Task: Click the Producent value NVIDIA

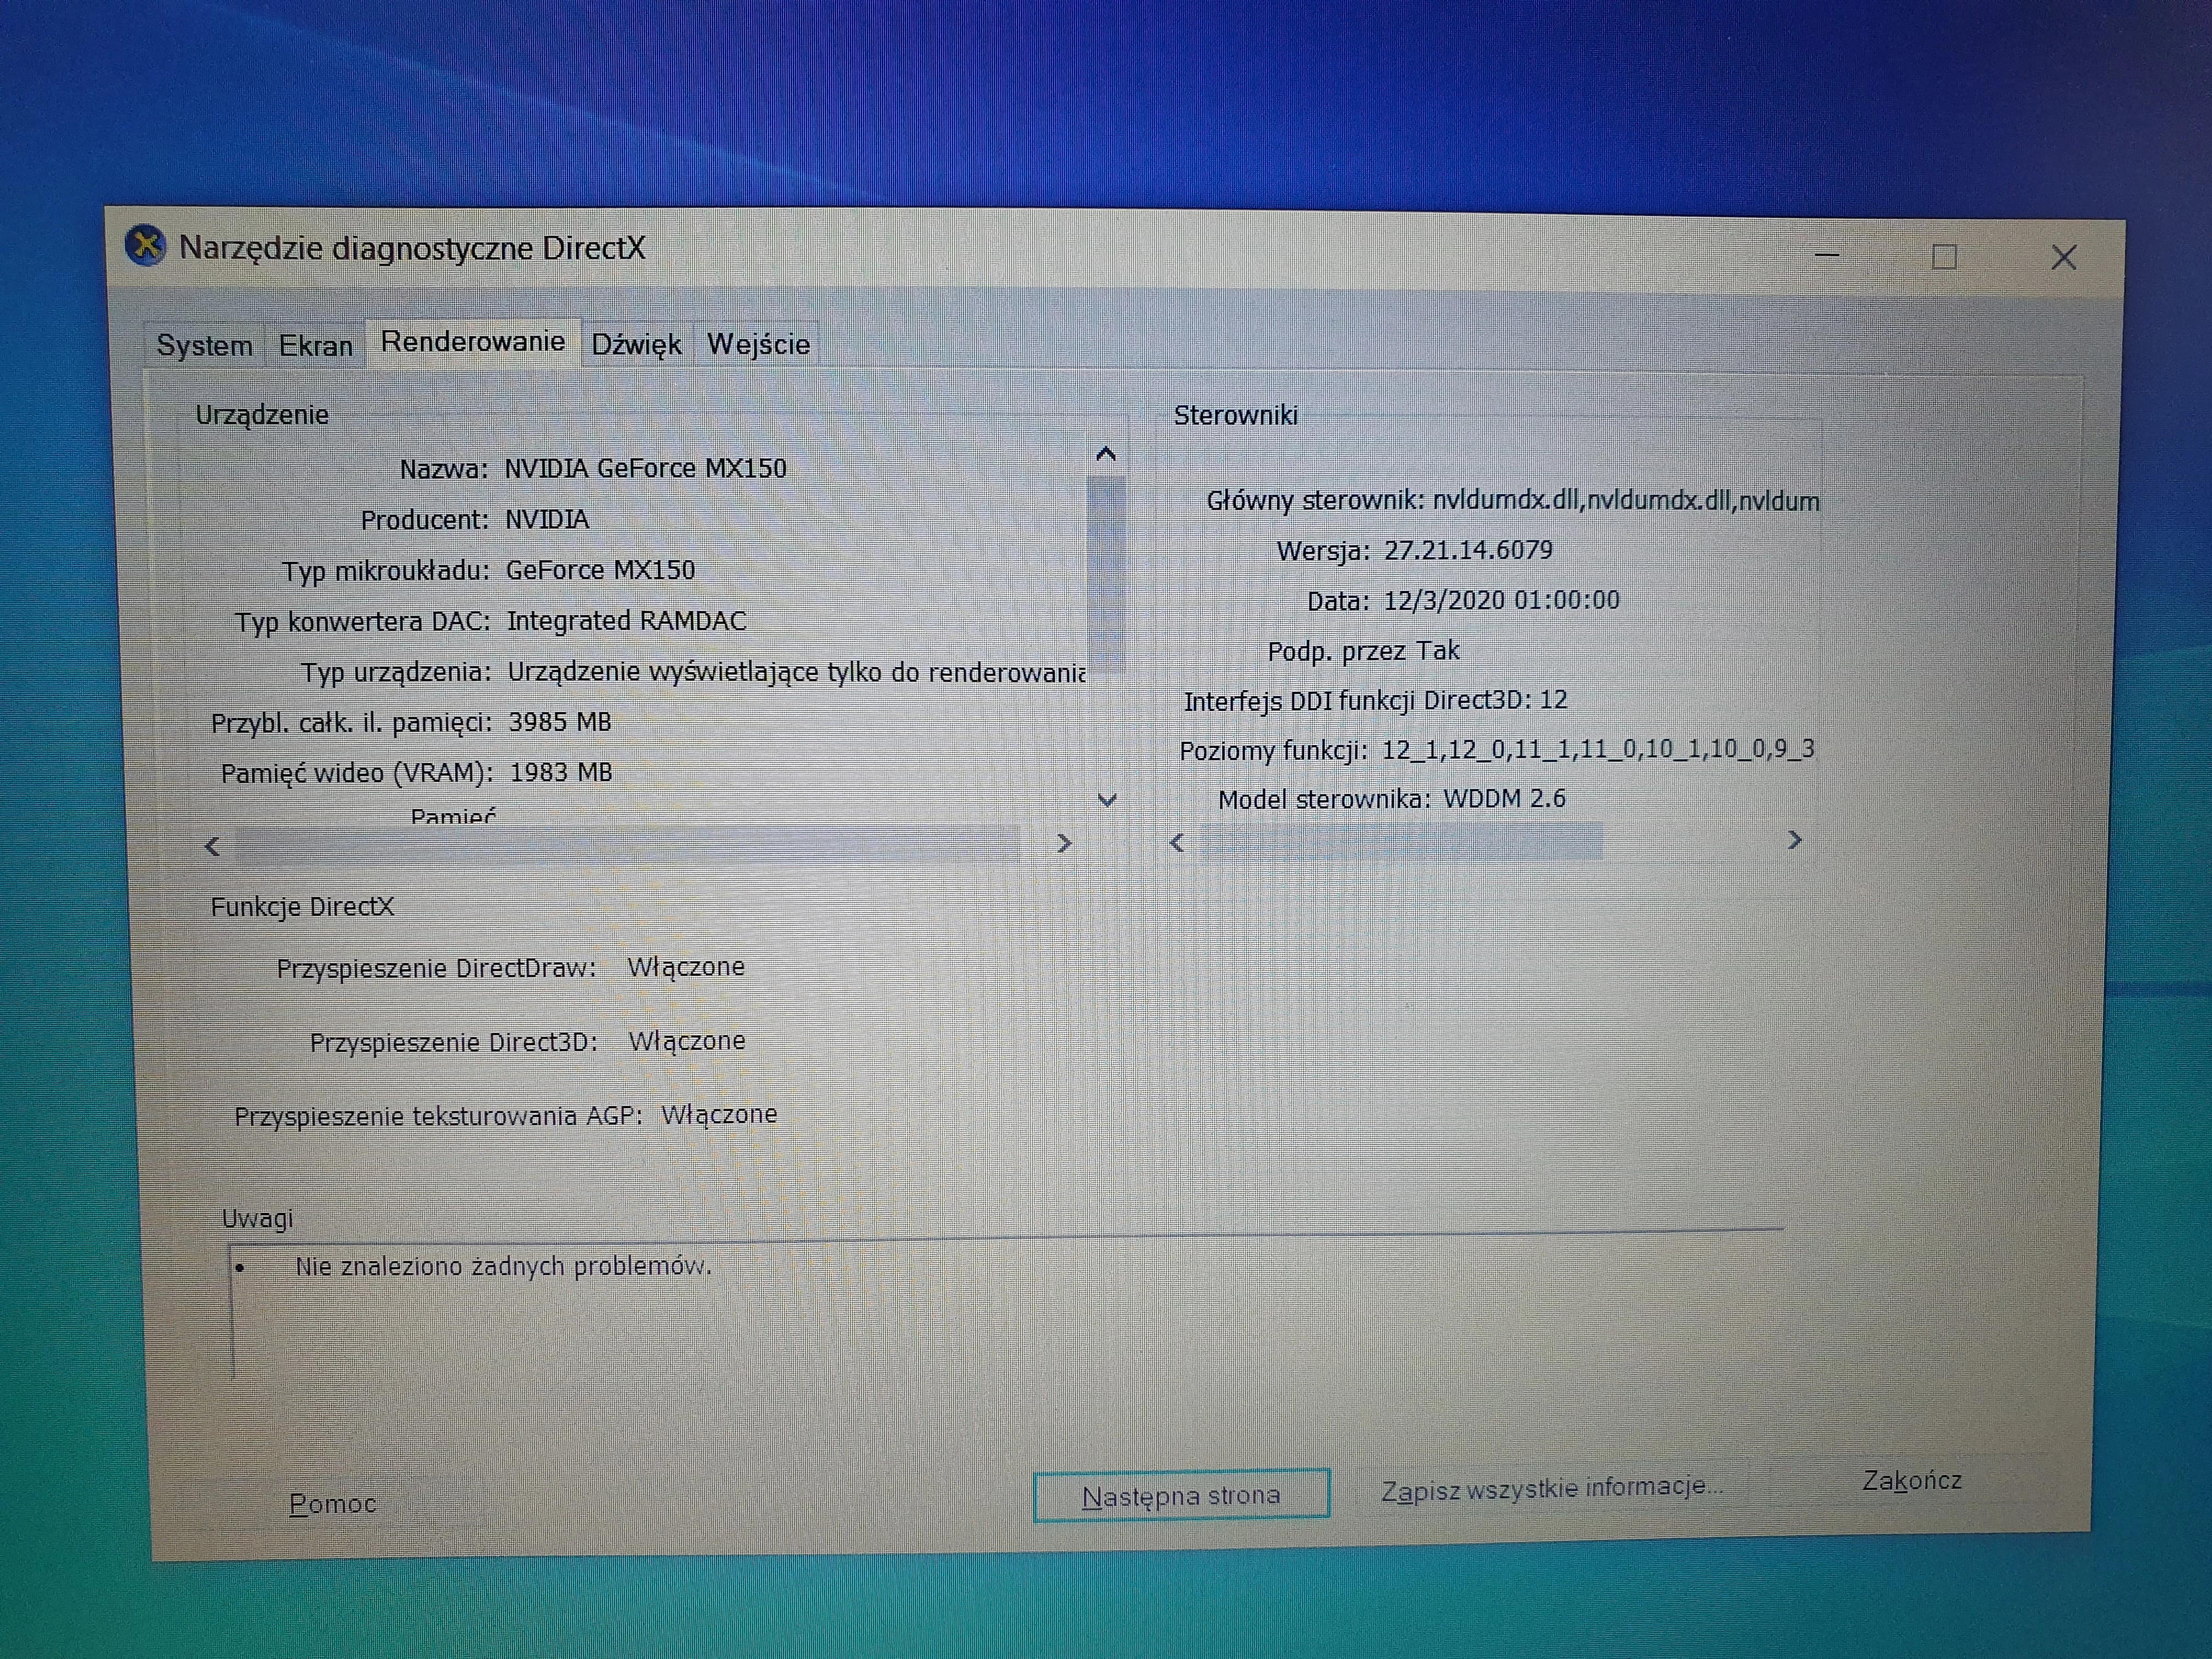Action: point(547,519)
